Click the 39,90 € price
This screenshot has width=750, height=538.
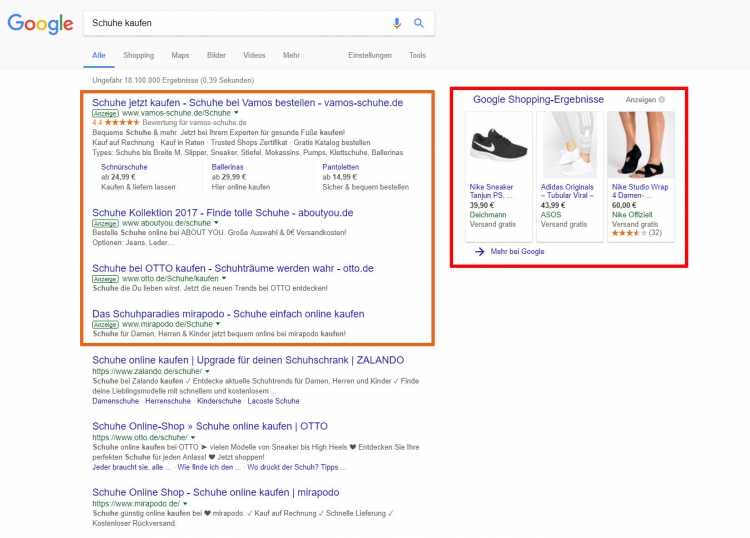click(x=481, y=205)
